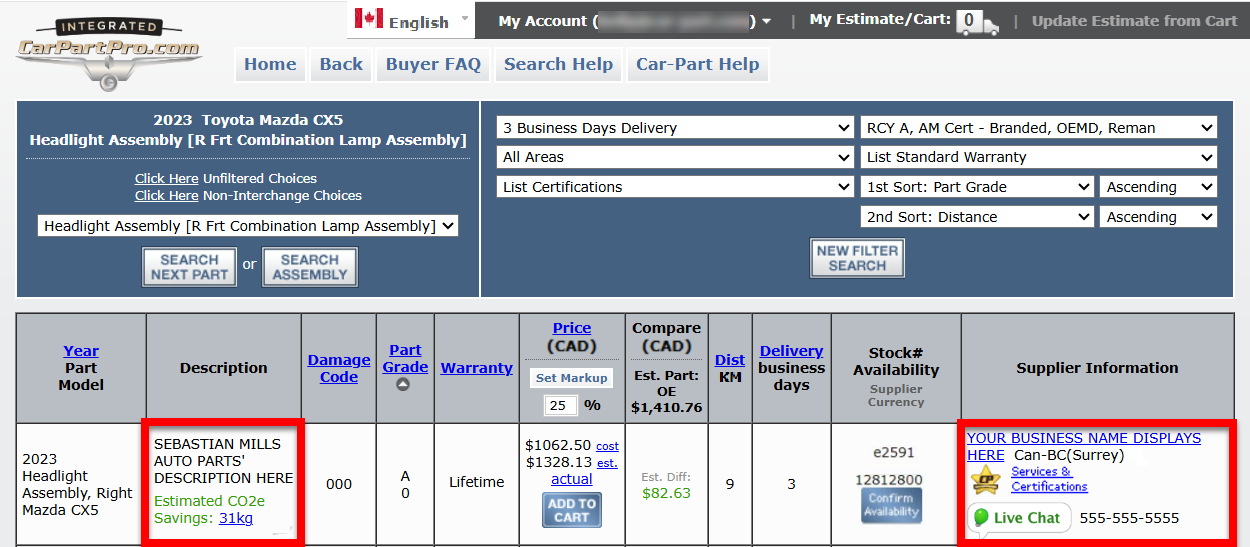Click the actual price link
Image resolution: width=1250 pixels, height=547 pixels.
point(572,479)
